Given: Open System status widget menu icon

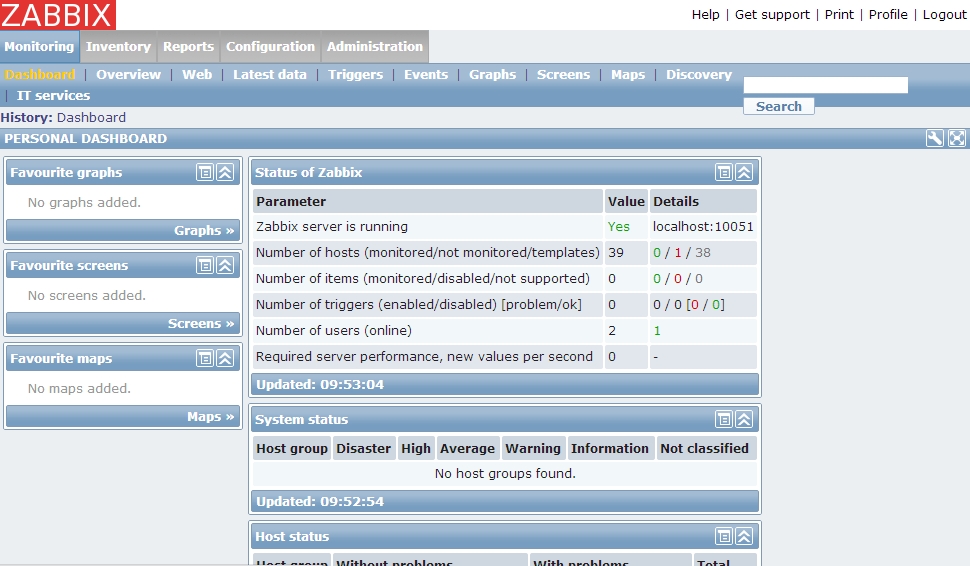Looking at the screenshot, I should point(724,419).
